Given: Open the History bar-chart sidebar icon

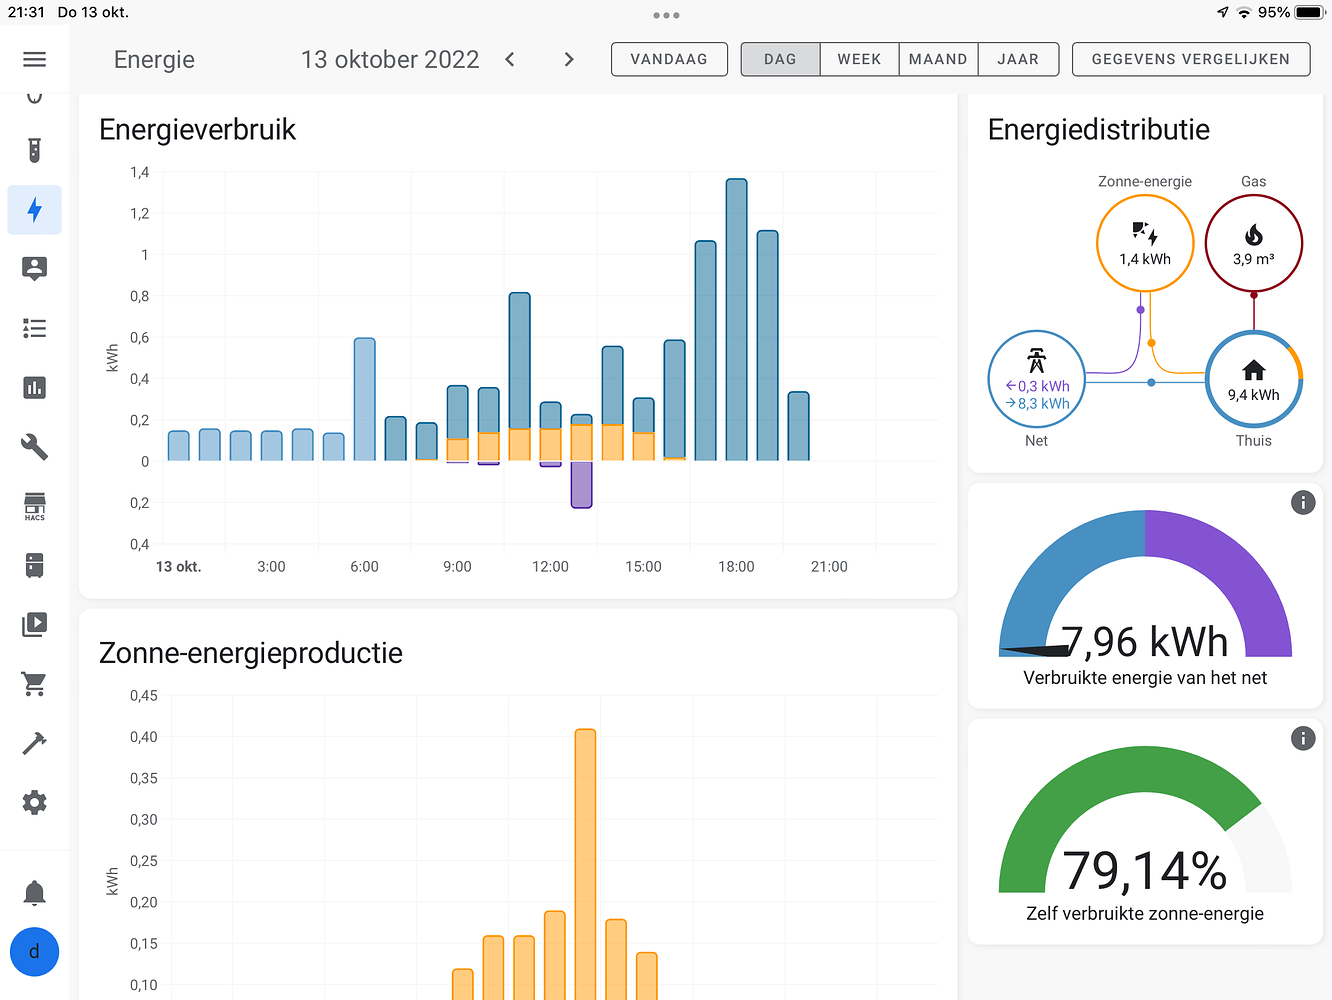Looking at the screenshot, I should pos(34,387).
